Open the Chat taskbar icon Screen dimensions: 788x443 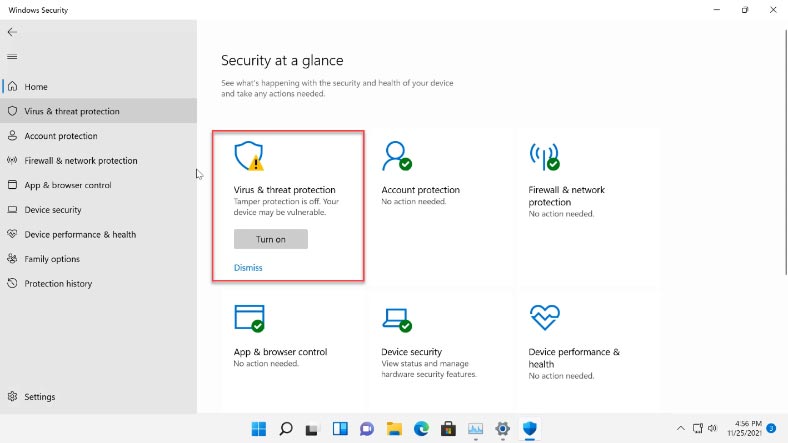[367, 429]
